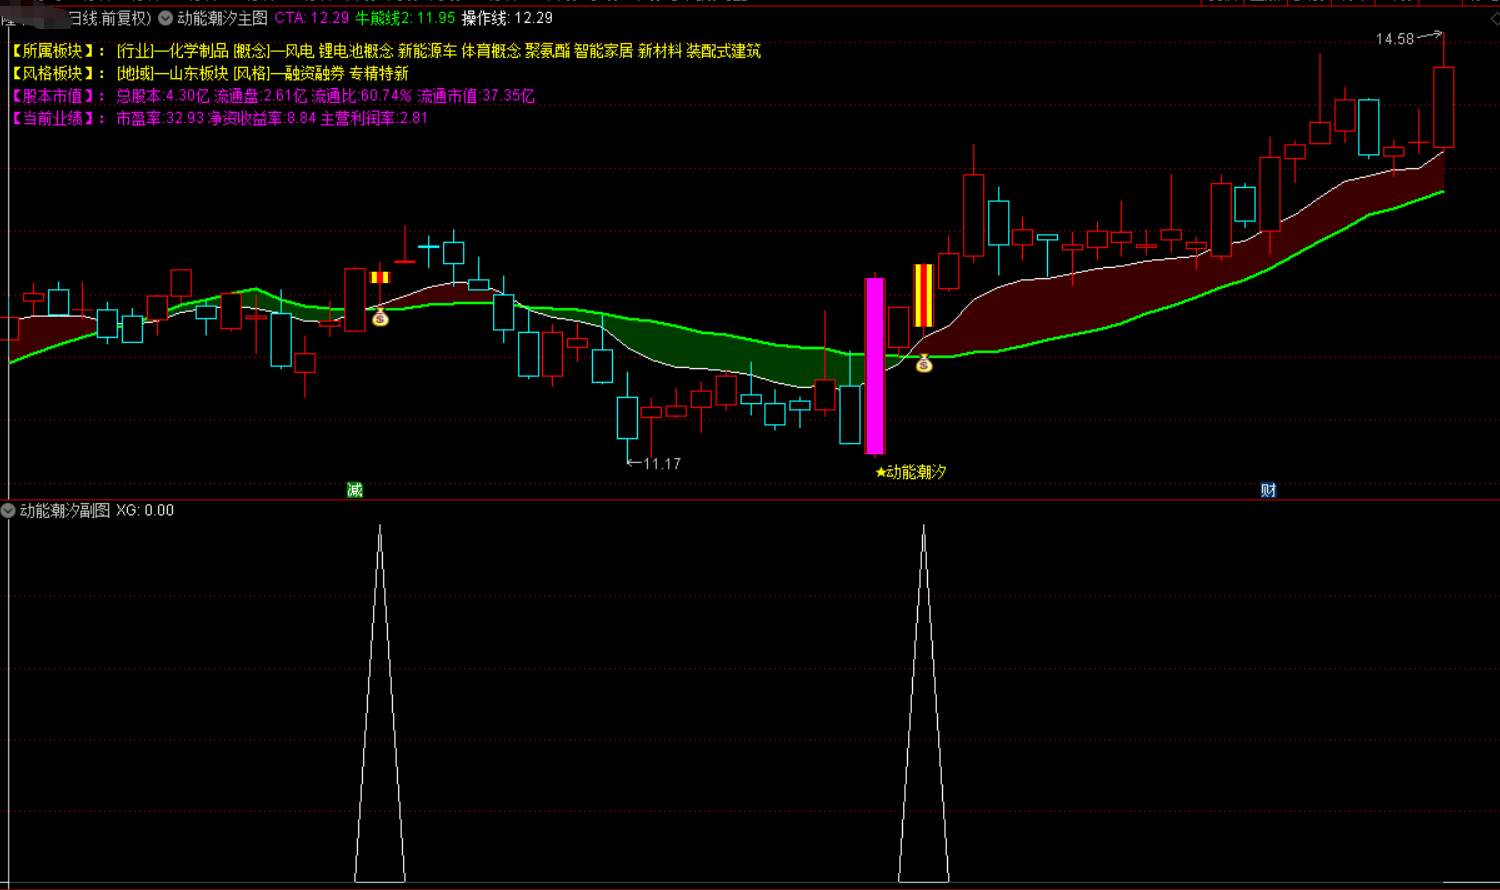Click the 山东板块 region label
The height and width of the screenshot is (890, 1500).
[197, 74]
